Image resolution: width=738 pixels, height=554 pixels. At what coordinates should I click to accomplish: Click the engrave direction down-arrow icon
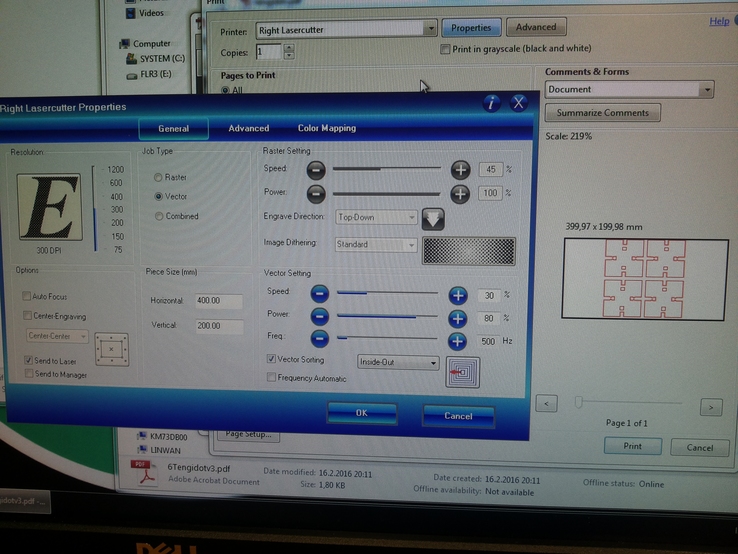click(x=433, y=219)
